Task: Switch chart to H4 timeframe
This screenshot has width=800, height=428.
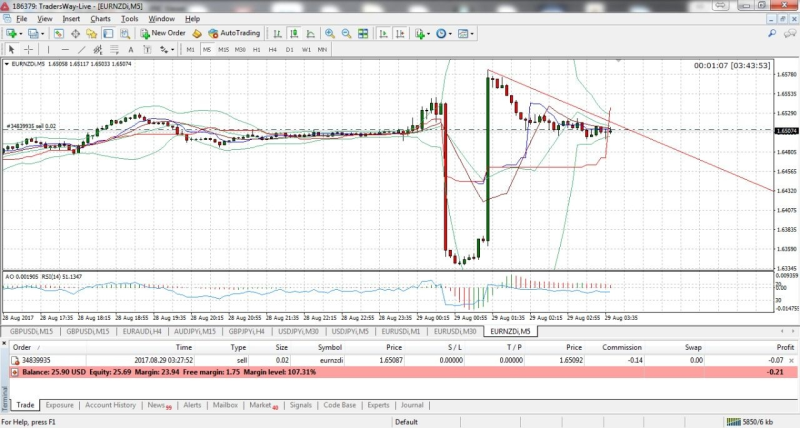Action: coord(273,49)
